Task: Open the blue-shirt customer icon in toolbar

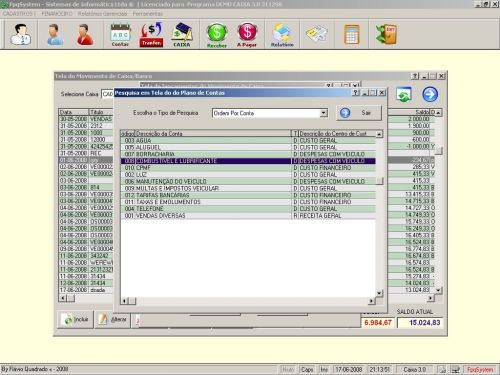Action: coord(55,34)
